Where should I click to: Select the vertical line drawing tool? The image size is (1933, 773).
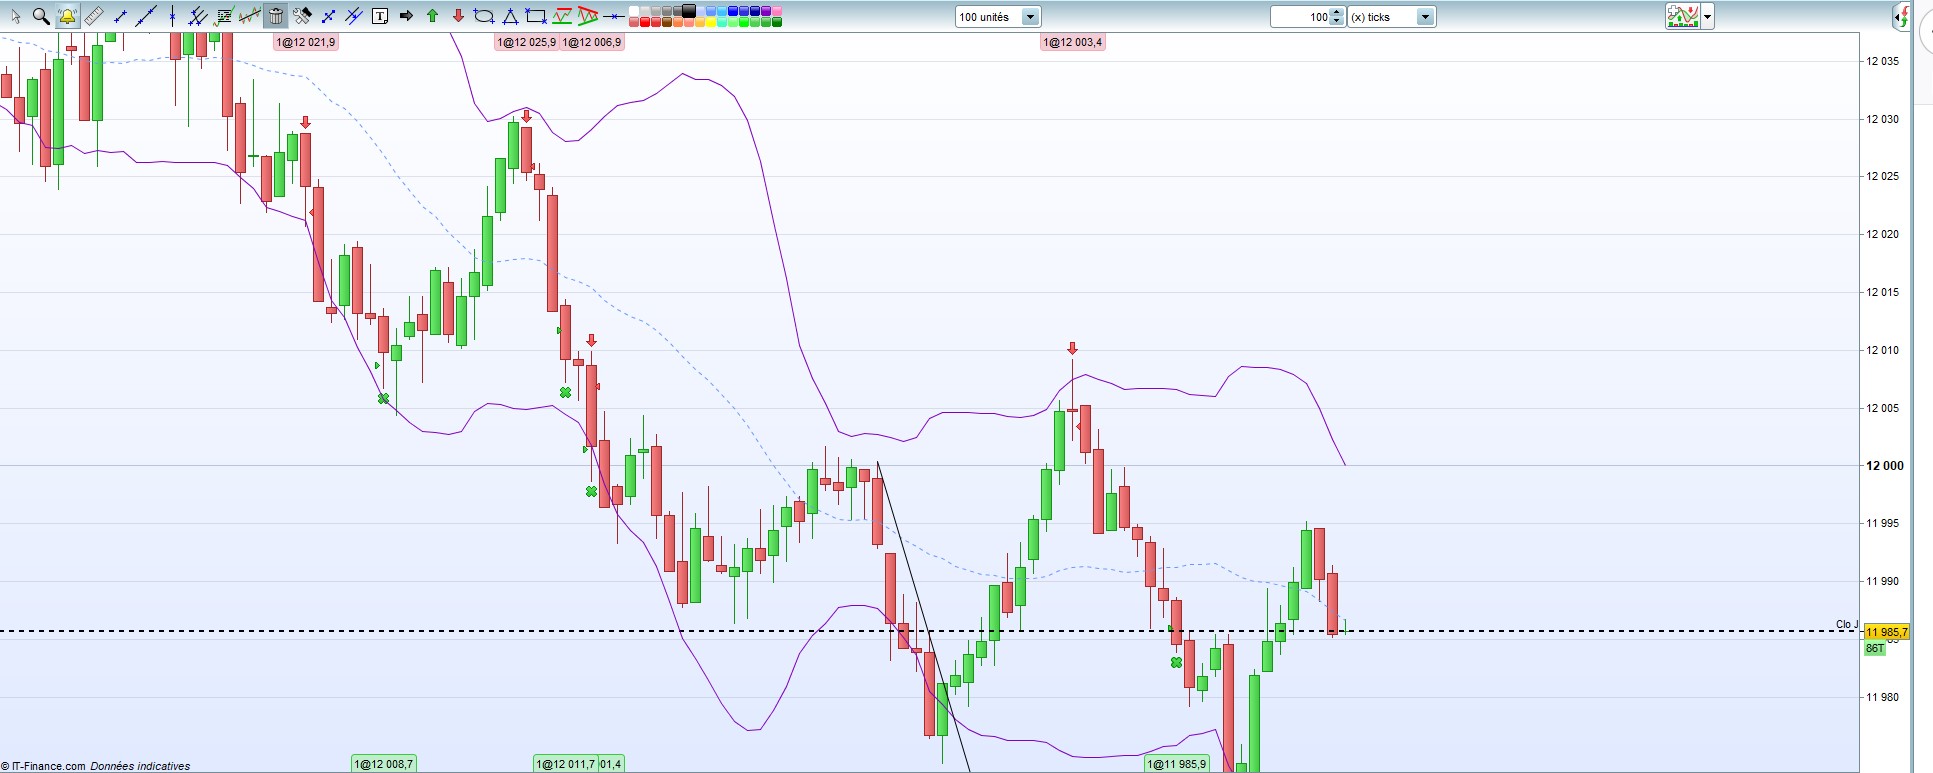(x=172, y=16)
